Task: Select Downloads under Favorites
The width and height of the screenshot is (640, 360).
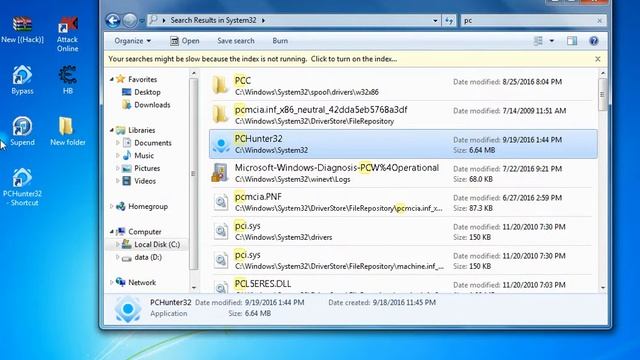Action: (x=152, y=105)
